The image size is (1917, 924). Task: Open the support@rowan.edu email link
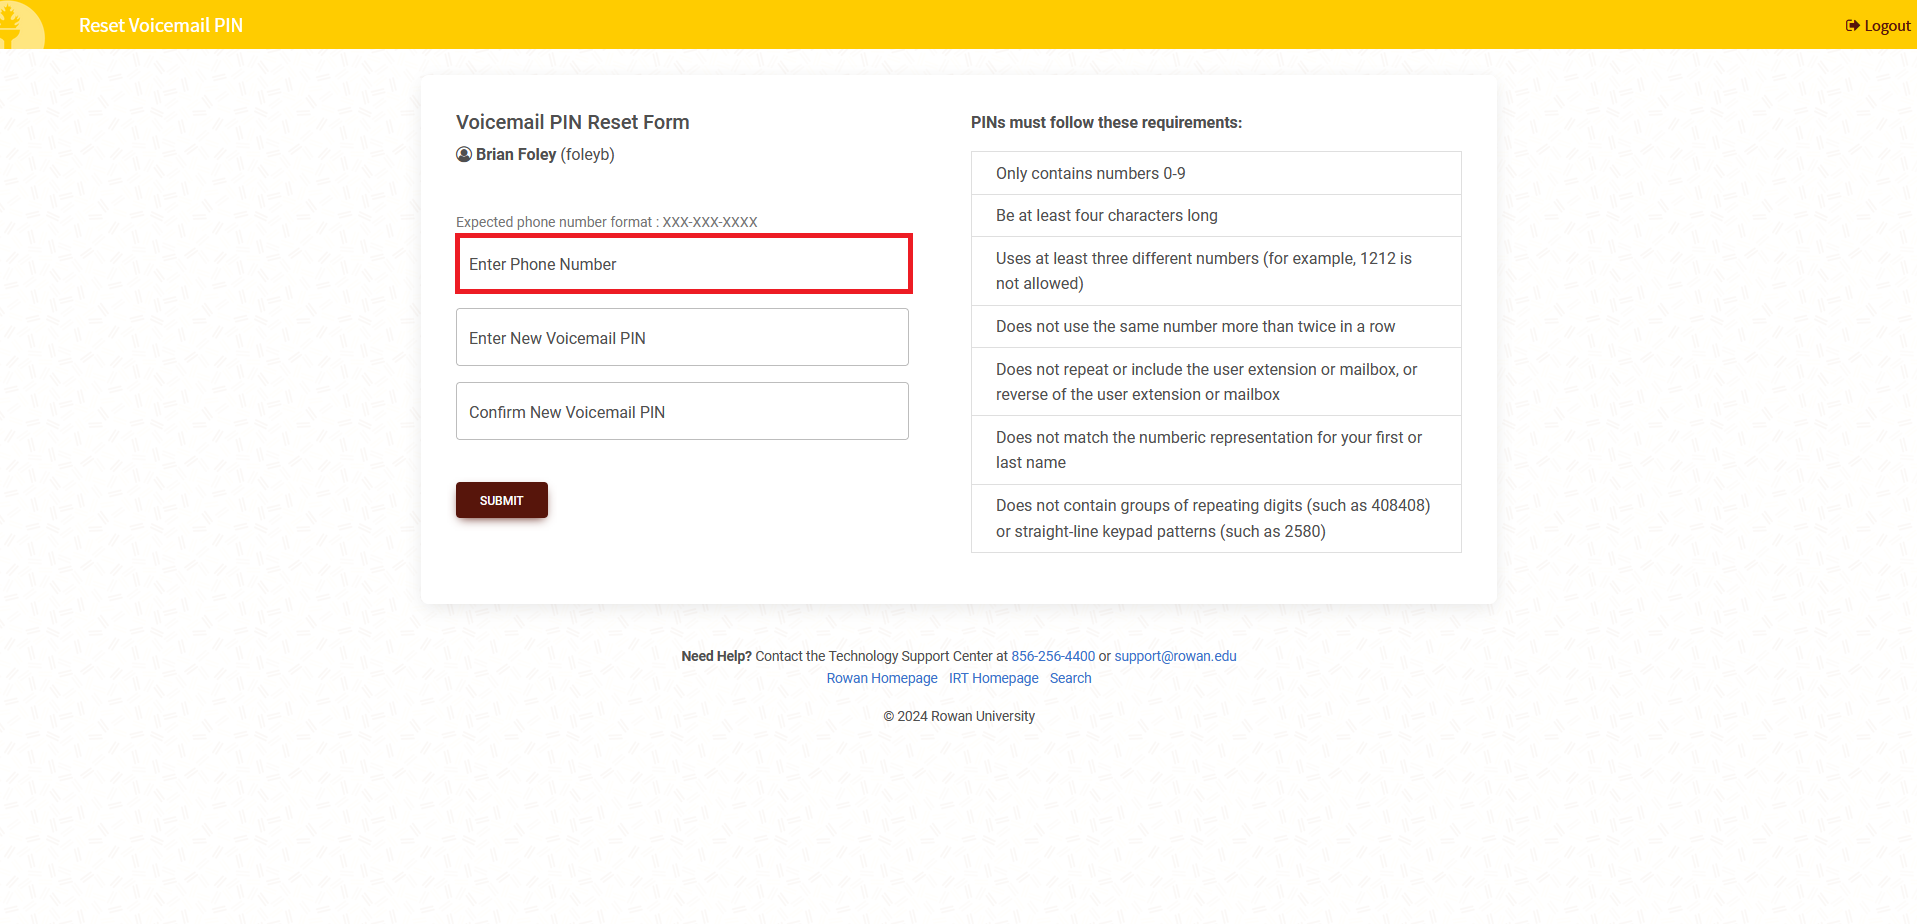[1174, 656]
